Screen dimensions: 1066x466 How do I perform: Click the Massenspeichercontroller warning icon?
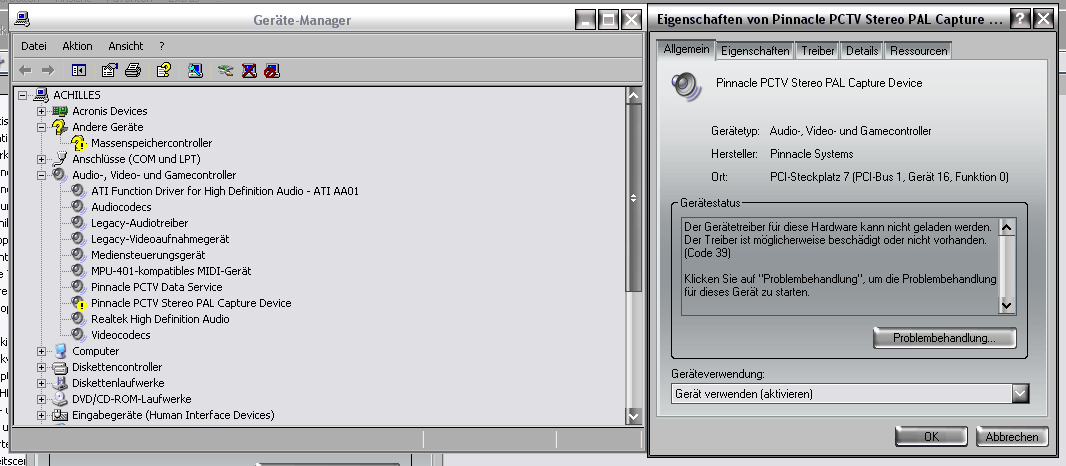(x=79, y=143)
